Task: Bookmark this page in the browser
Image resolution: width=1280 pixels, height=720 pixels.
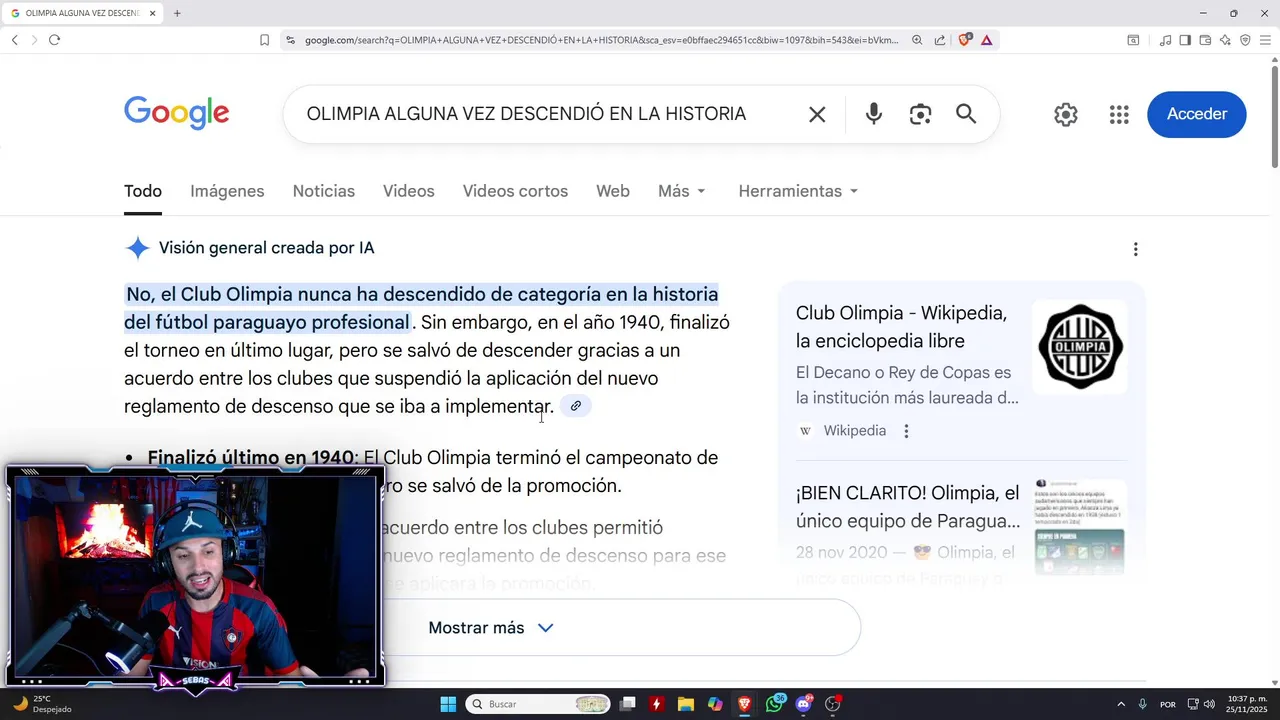Action: tap(264, 40)
